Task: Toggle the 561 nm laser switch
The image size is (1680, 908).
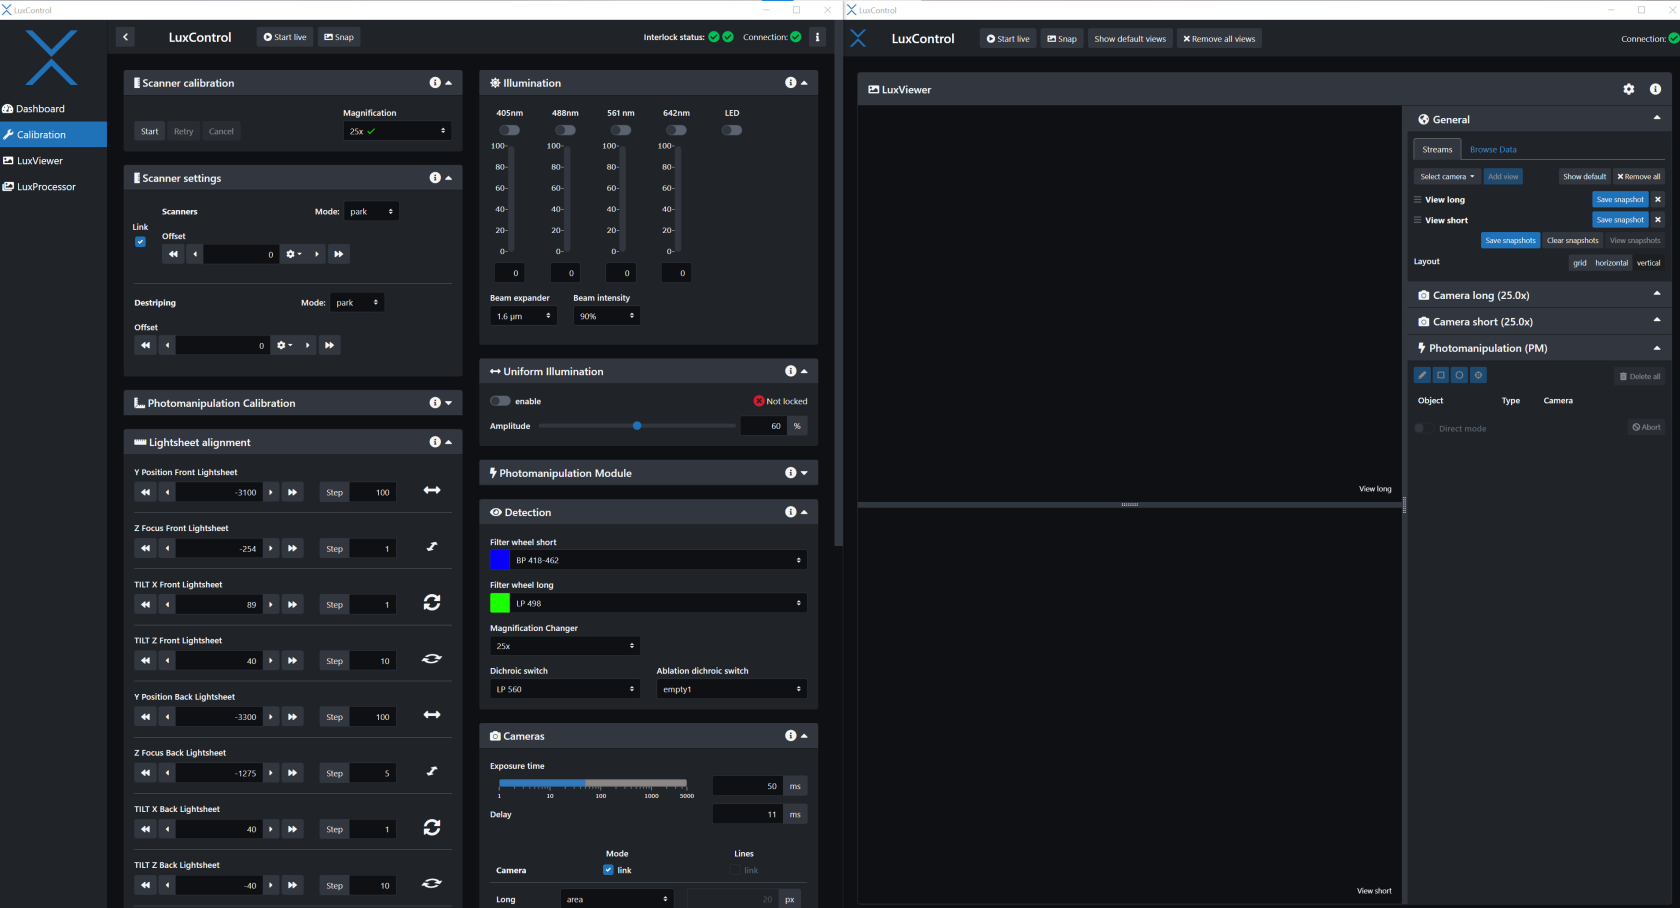Action: pos(621,130)
